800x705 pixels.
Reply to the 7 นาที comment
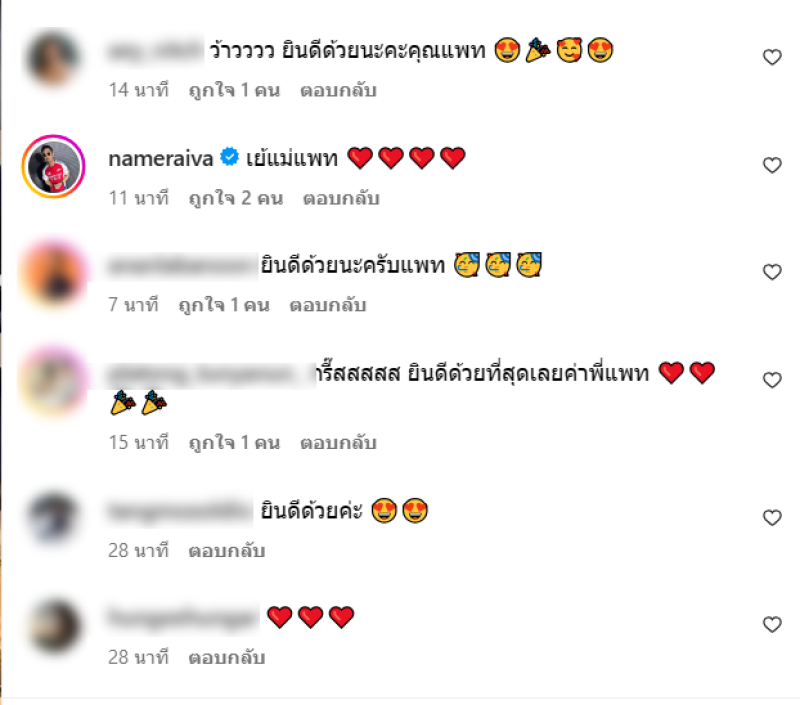coord(328,305)
